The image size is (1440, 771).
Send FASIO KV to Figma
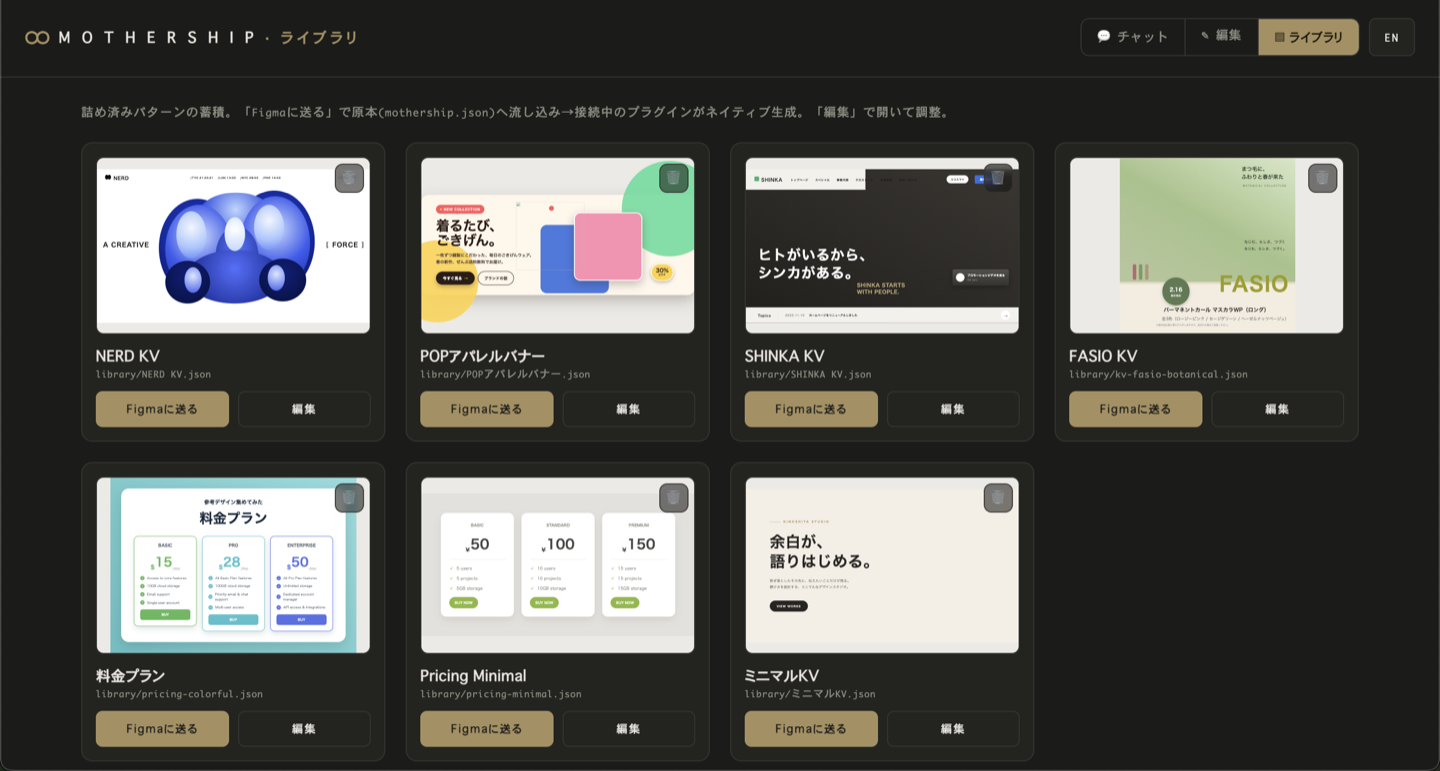1136,409
